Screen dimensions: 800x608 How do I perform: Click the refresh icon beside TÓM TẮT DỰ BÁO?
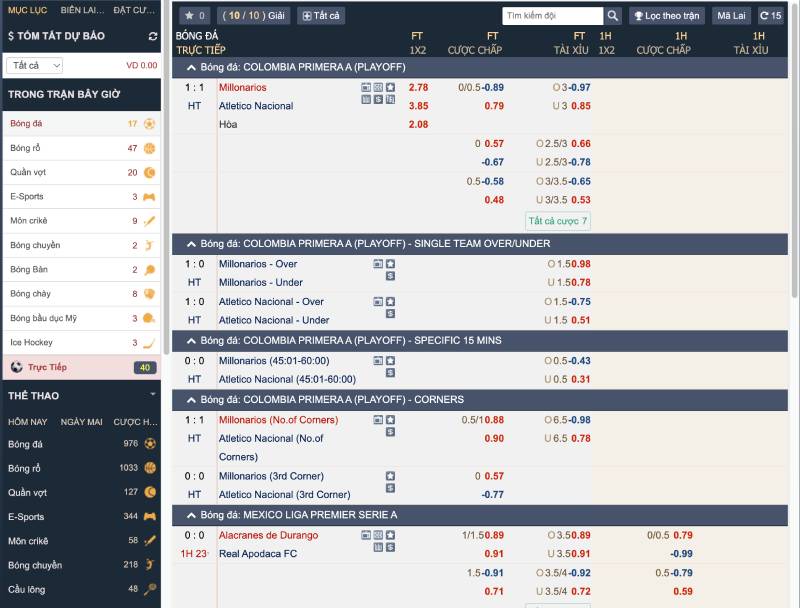(x=150, y=34)
